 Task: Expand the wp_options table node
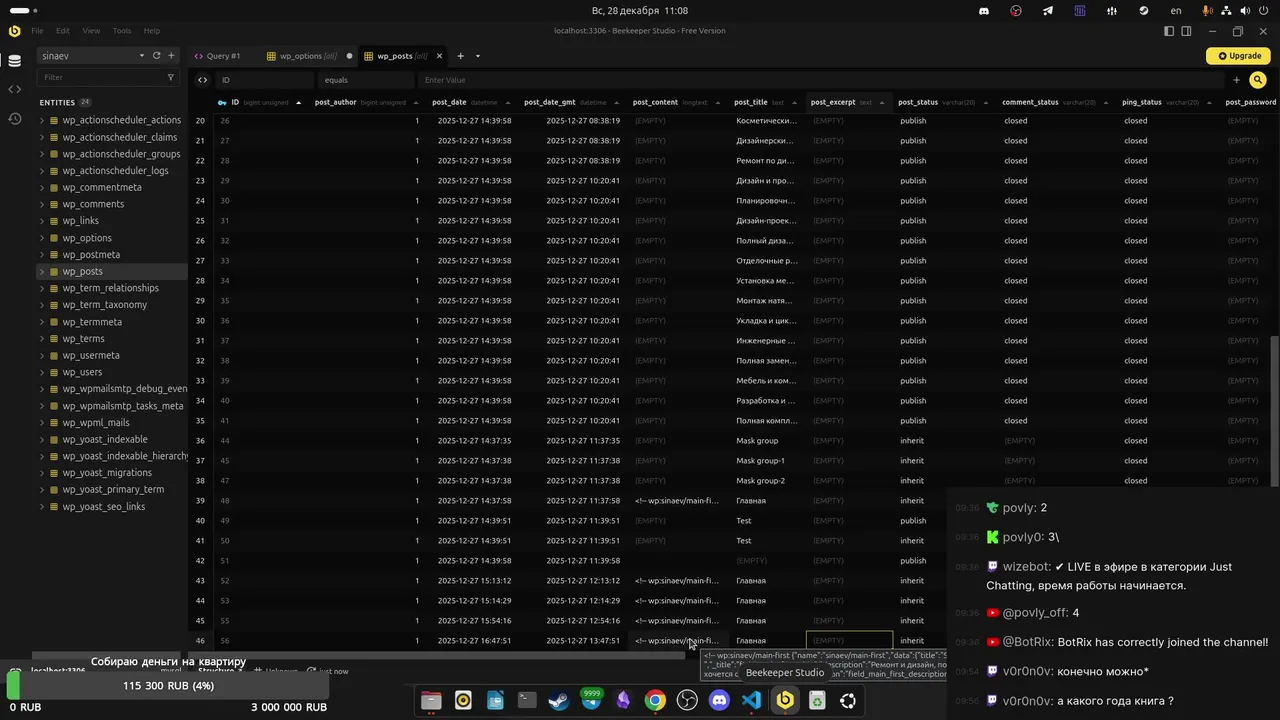coord(42,238)
